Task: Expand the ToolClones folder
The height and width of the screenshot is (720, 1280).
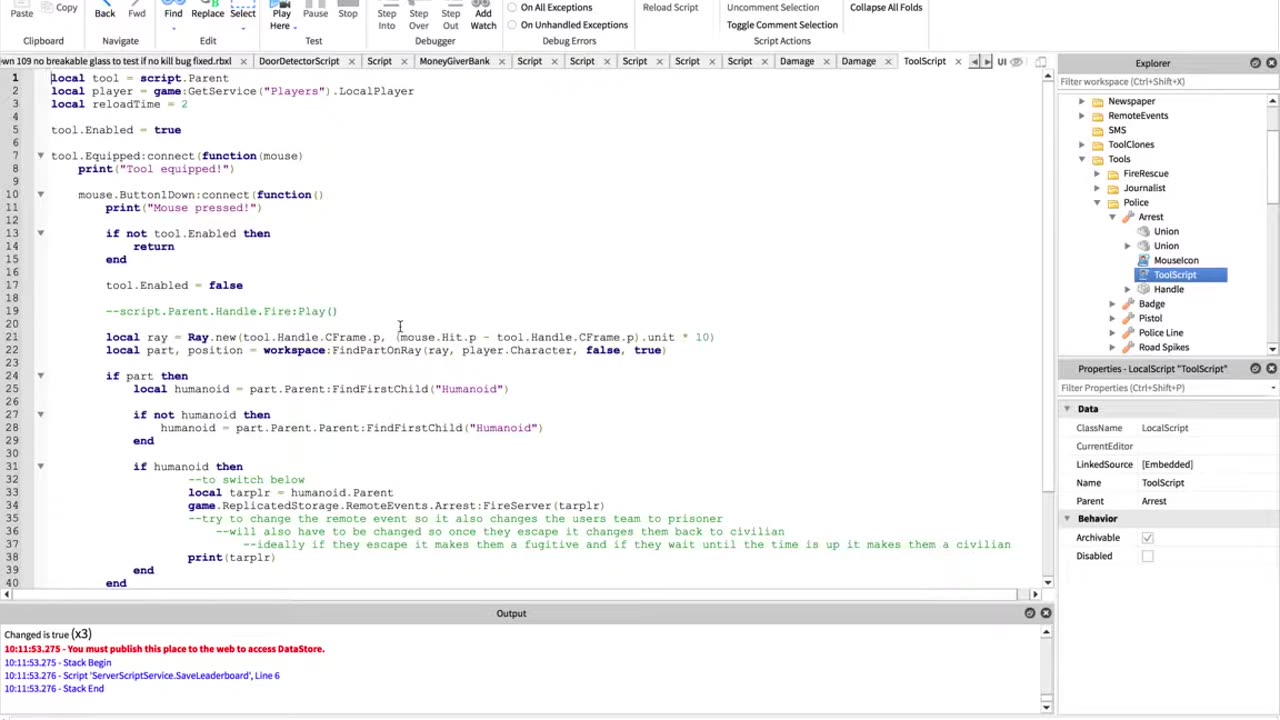Action: click(1081, 145)
